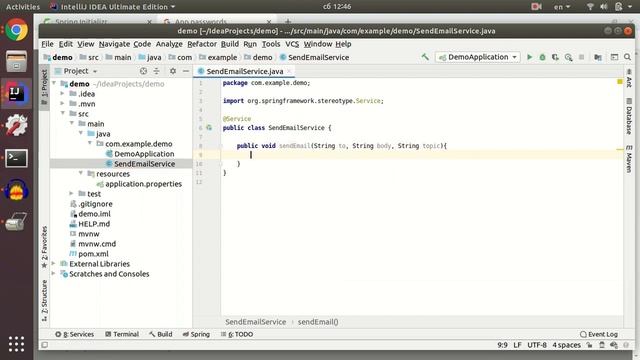Click UTF-8 encoding in status bar
Screen dimensions: 640x360
pyautogui.click(x=537, y=345)
